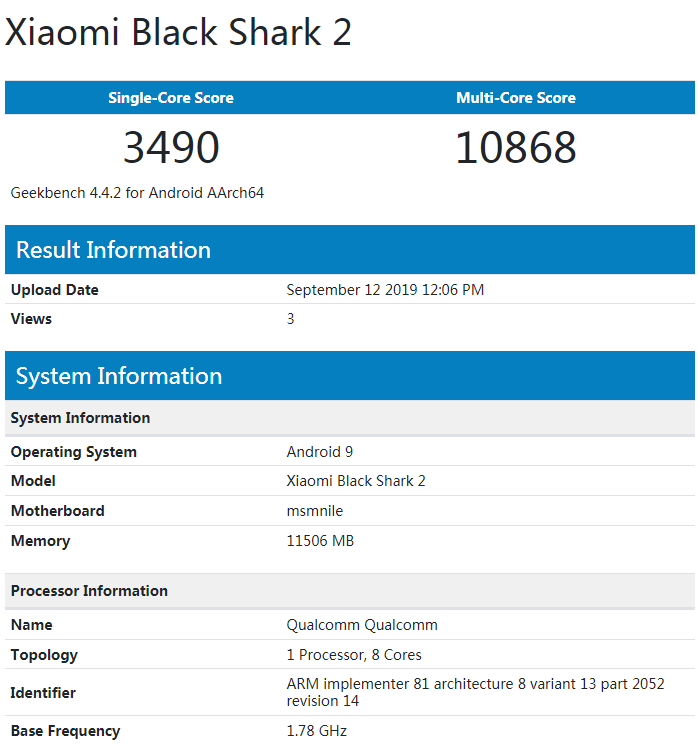699x752 pixels.
Task: Click the Xiaomi Black Shark 2 page title
Action: pos(179,32)
